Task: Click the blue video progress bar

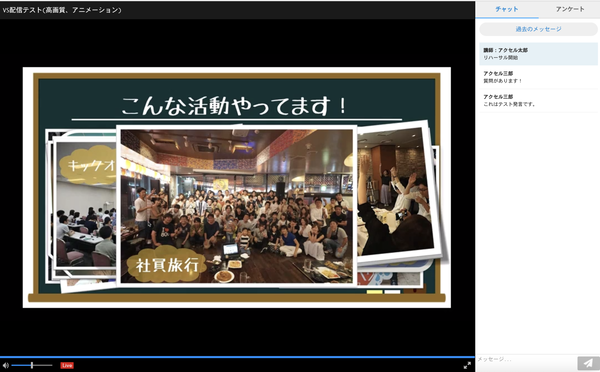Action: 237,357
